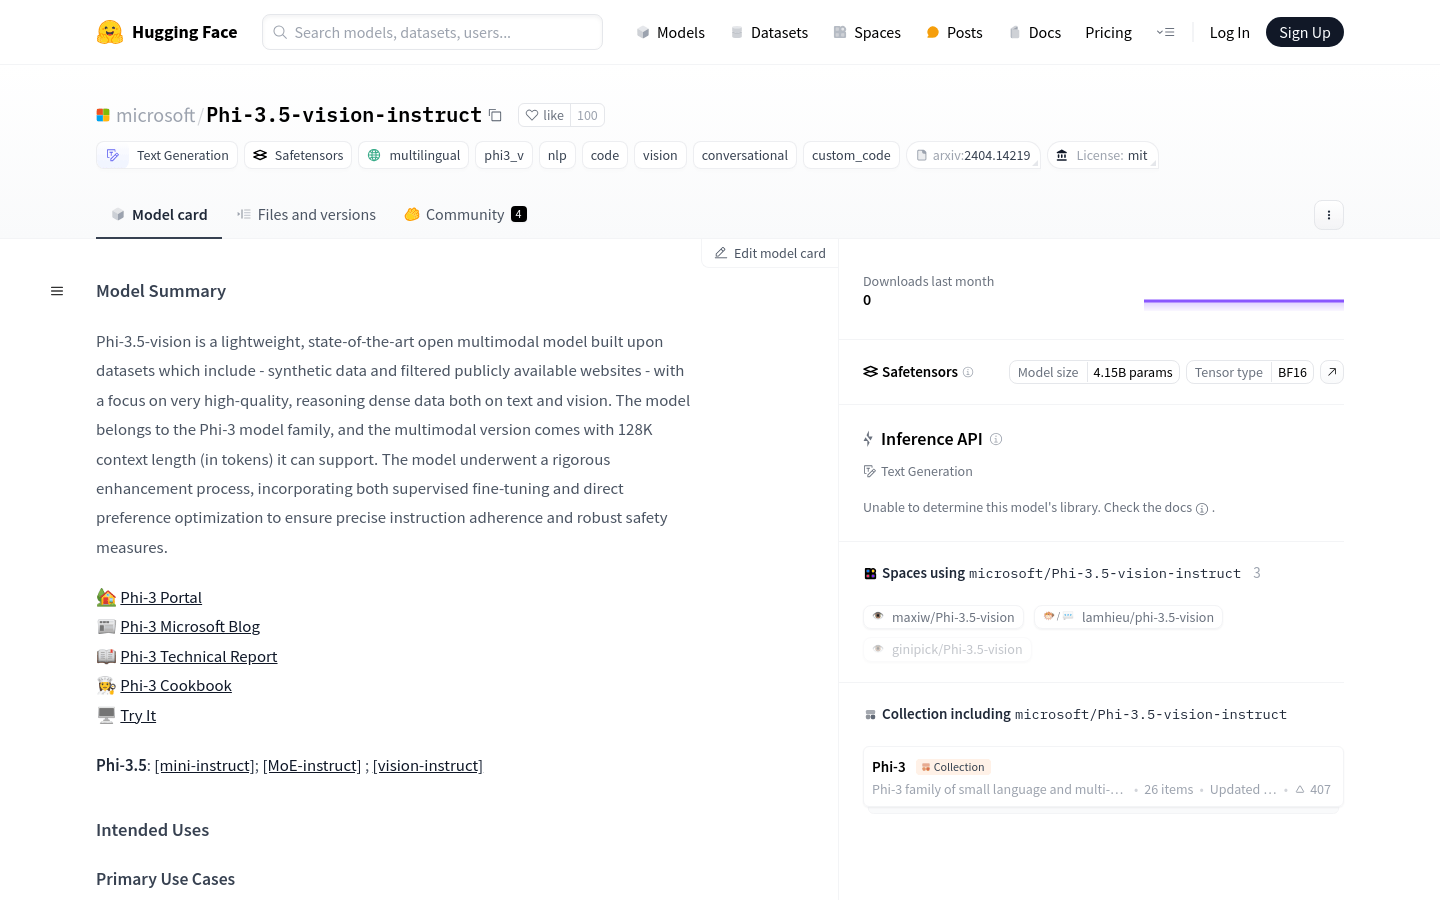
Task: Open the vision-instruct link
Action: point(428,765)
